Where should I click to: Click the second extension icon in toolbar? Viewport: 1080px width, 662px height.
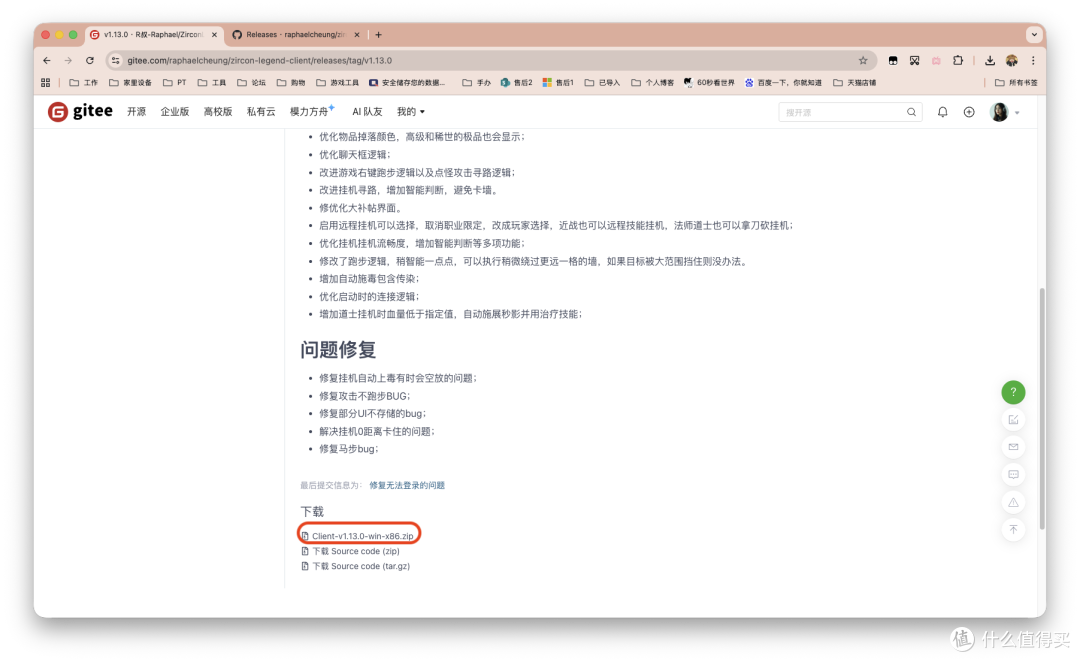coord(915,61)
